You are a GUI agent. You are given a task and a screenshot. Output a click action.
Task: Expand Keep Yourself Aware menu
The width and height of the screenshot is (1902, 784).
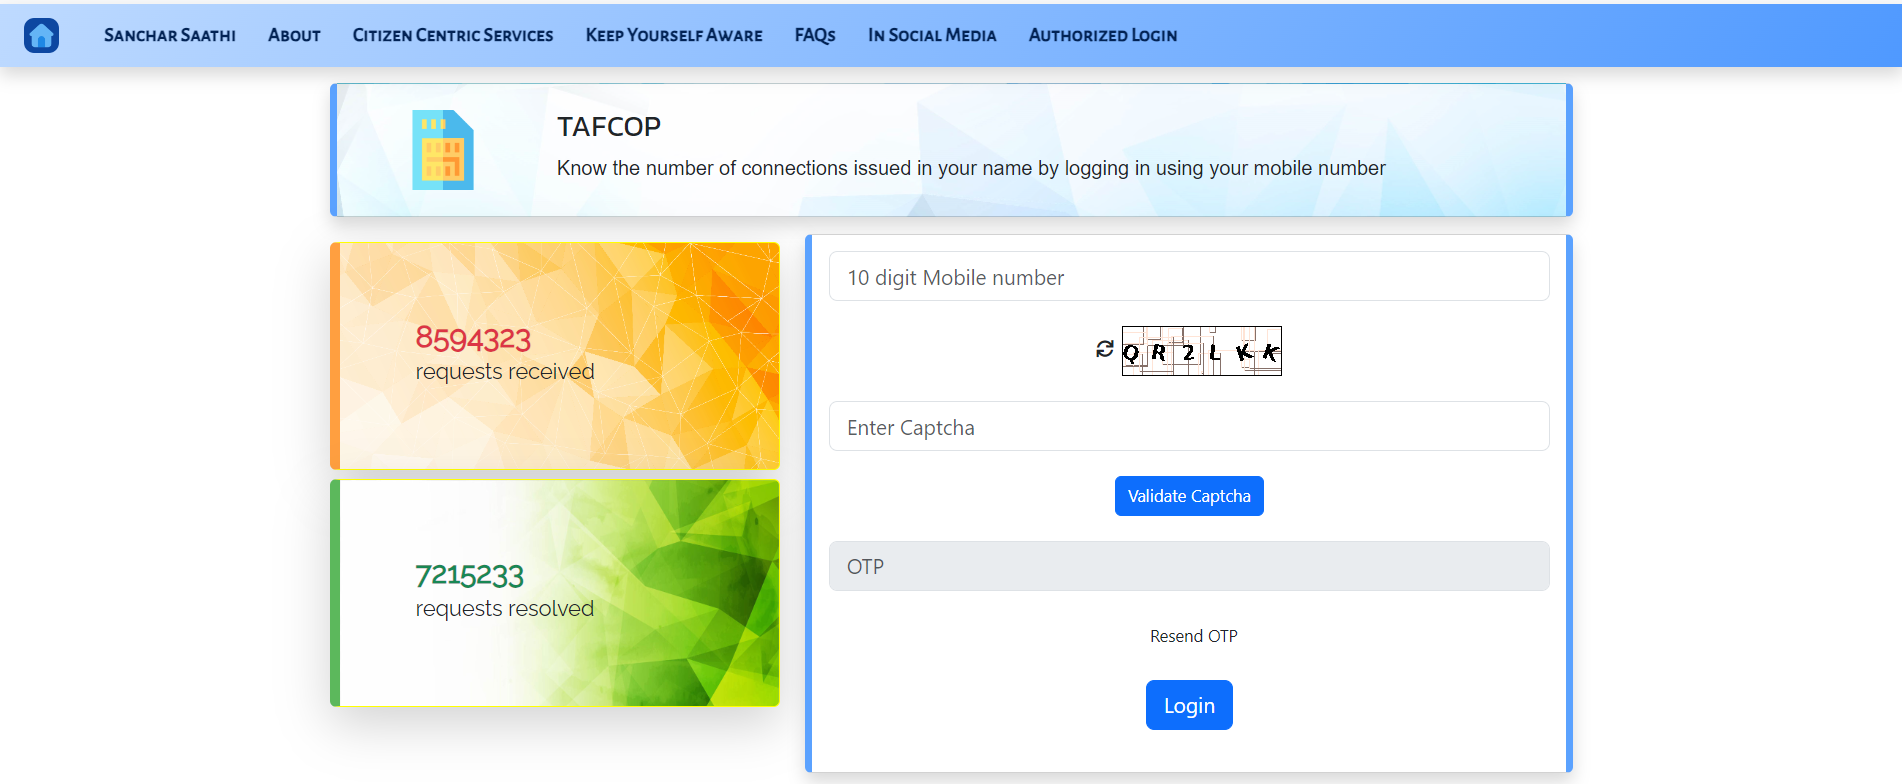click(x=673, y=35)
